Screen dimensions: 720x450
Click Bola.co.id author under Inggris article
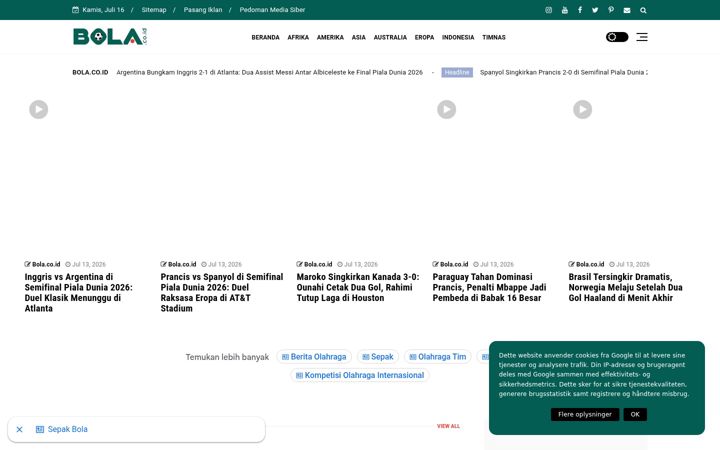tap(46, 264)
